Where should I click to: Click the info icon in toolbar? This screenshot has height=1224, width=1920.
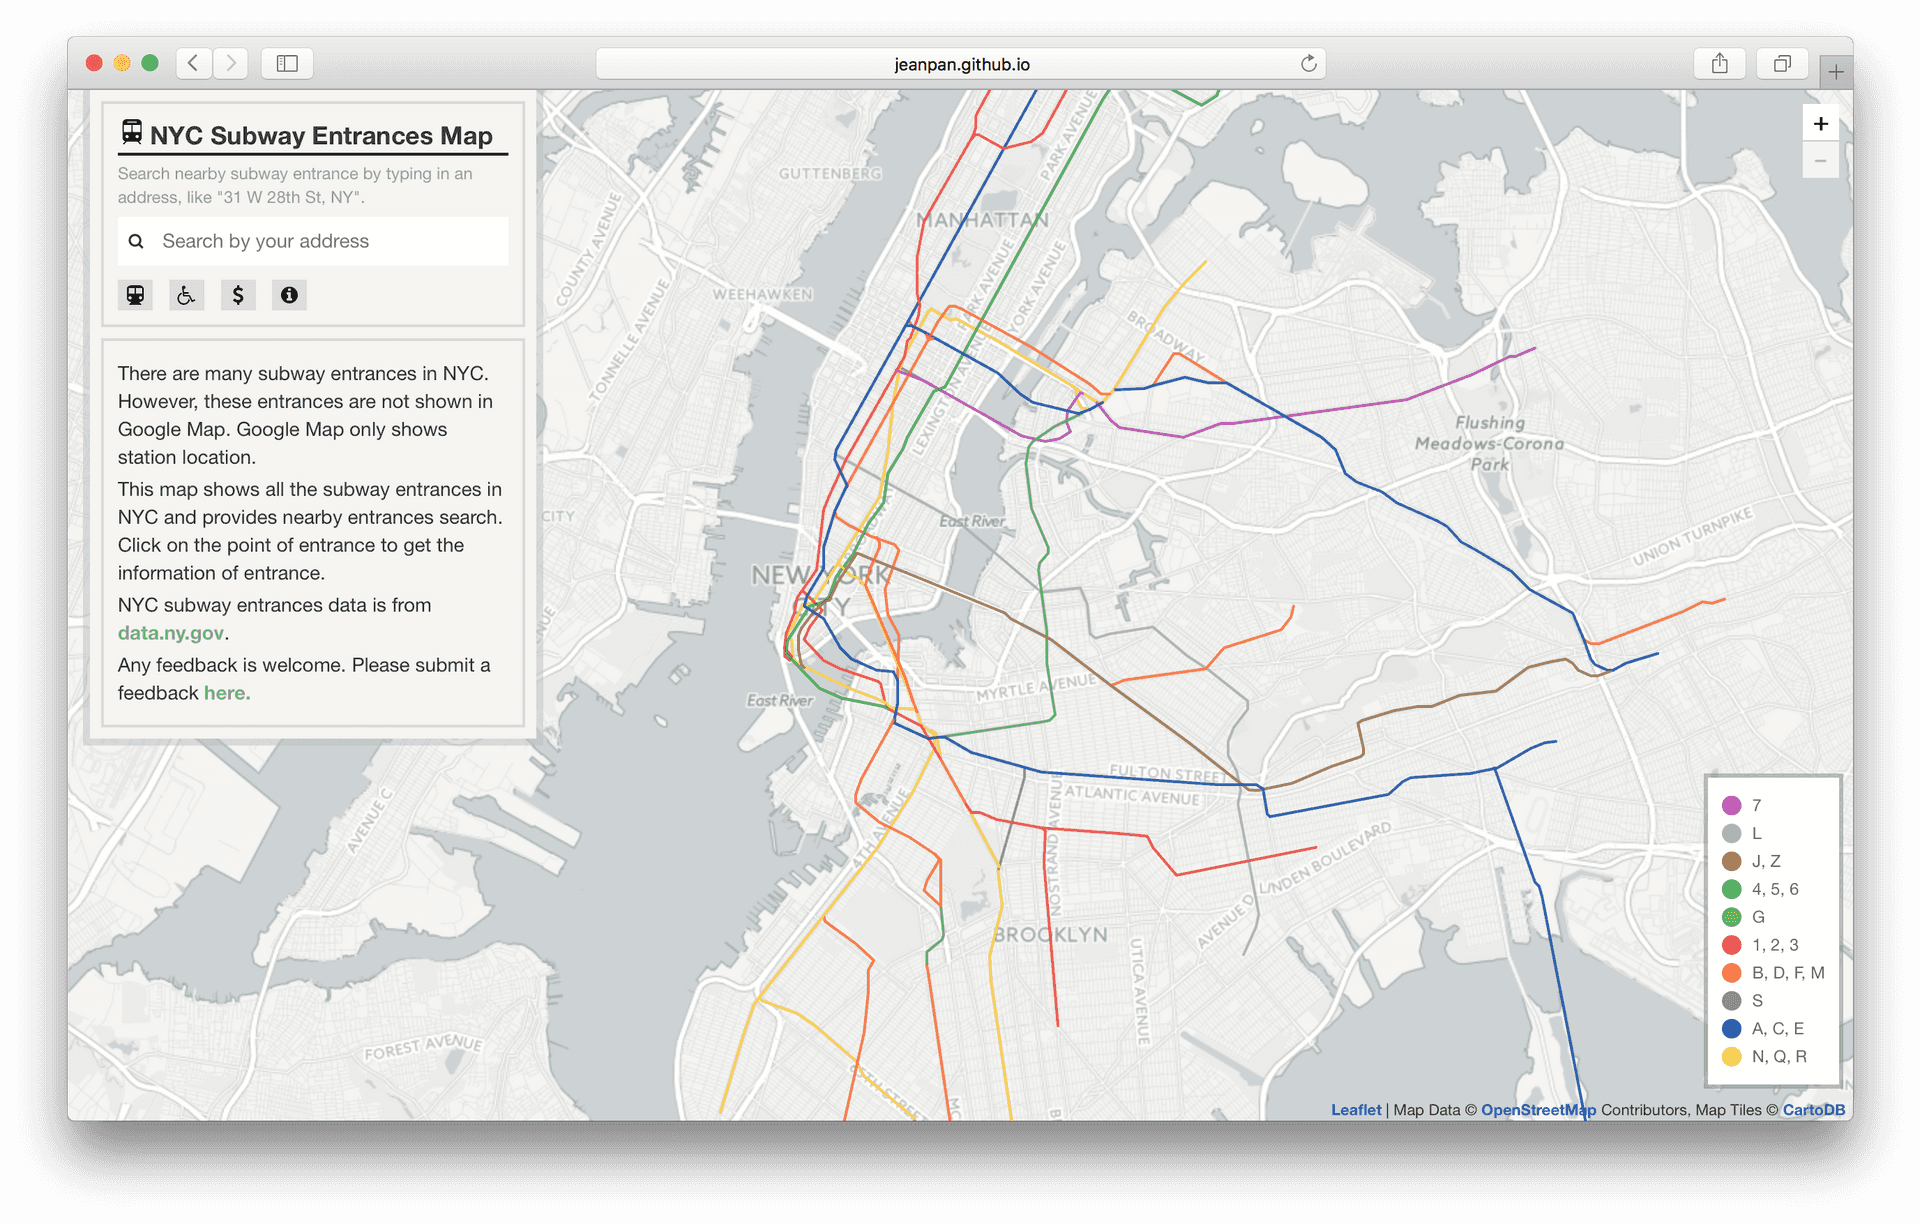[x=288, y=294]
